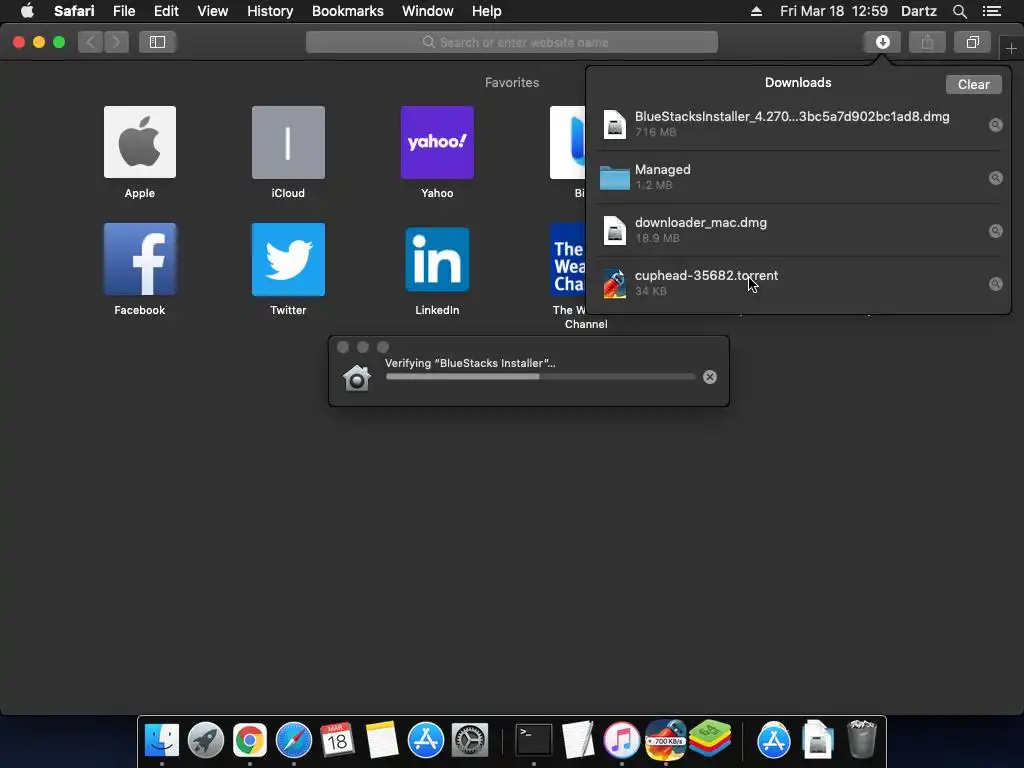Screen dimensions: 1024x768
Task: Open the Safari menu
Action: [74, 11]
